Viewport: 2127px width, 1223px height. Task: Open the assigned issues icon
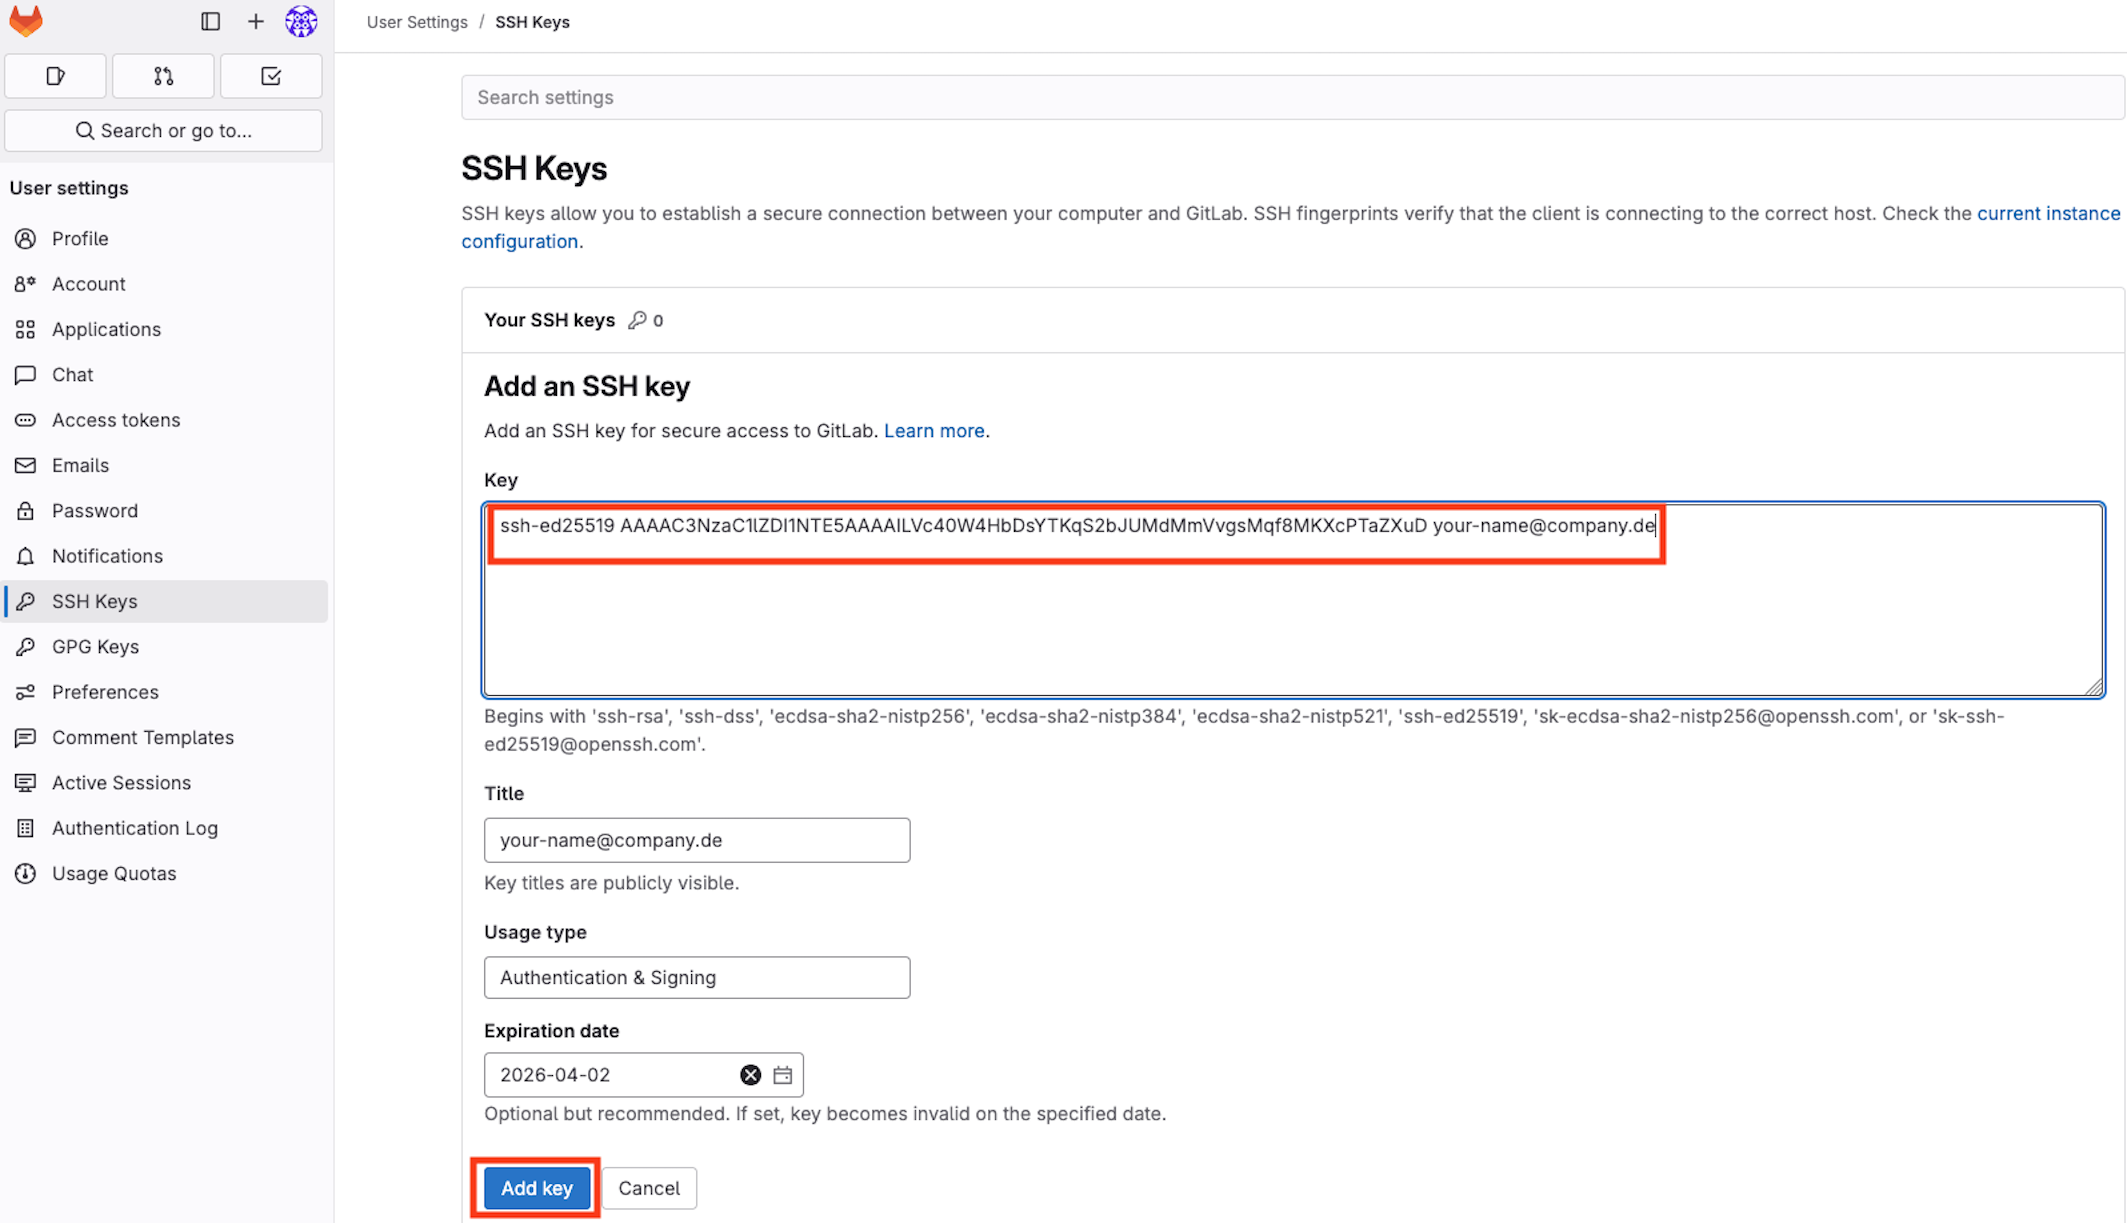pos(56,76)
